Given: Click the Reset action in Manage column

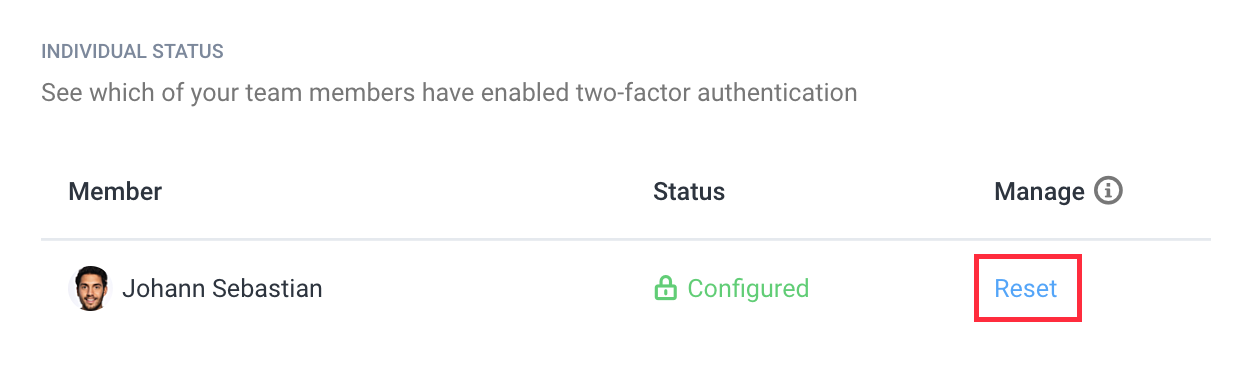Looking at the screenshot, I should (1026, 289).
